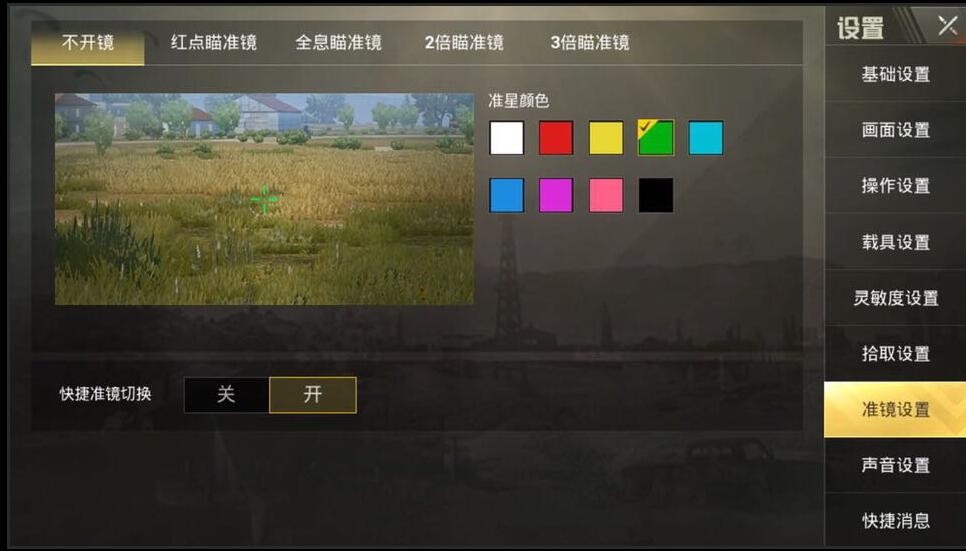The image size is (966, 551).
Task: Pick the magenta crosshair color swatch
Action: coord(556,195)
